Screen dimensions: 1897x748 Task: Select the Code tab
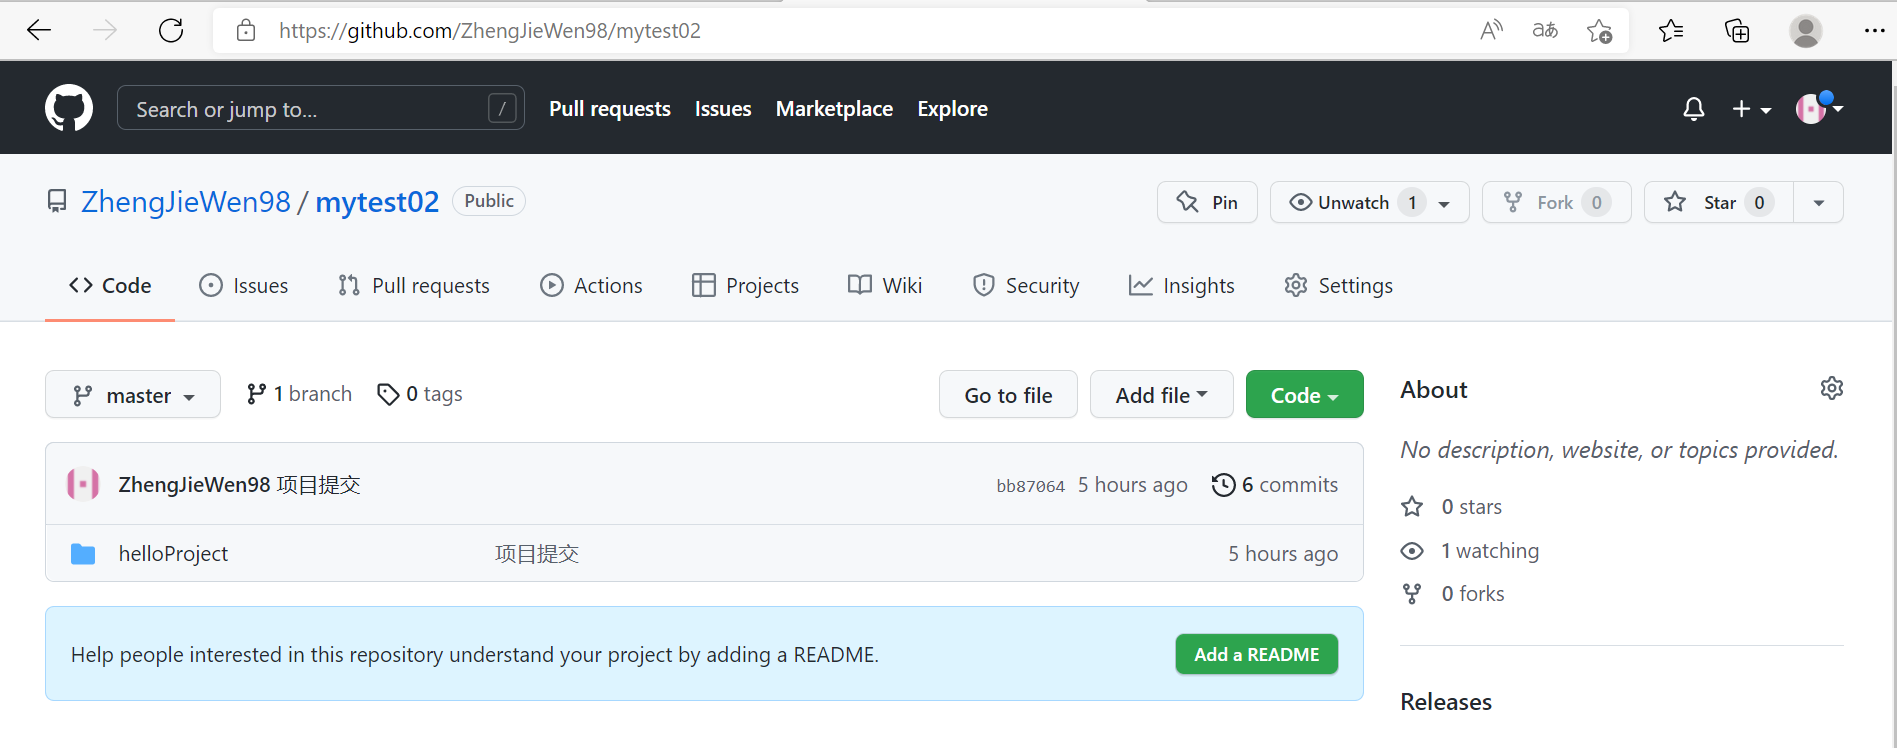[x=110, y=286]
